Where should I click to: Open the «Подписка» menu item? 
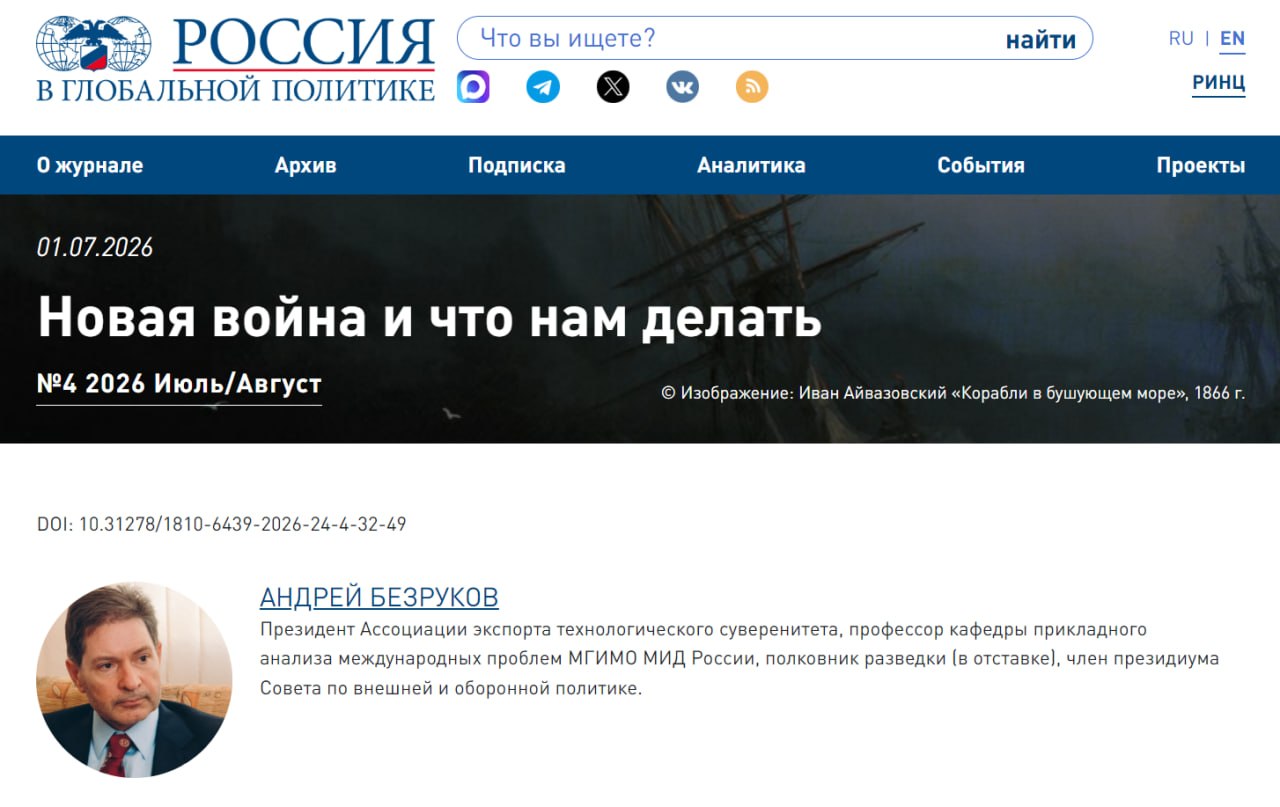pyautogui.click(x=517, y=166)
